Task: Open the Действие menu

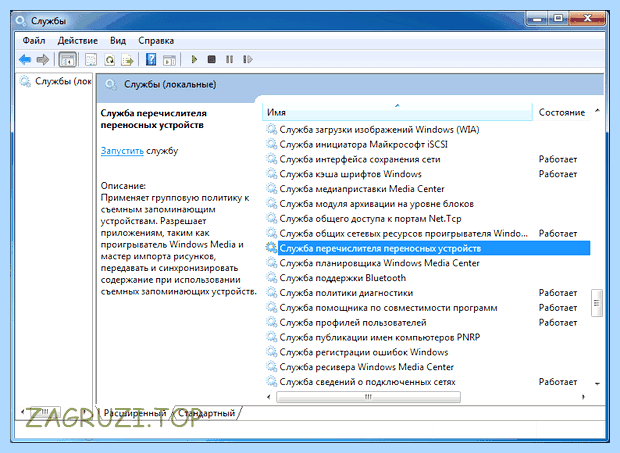Action: 78,41
